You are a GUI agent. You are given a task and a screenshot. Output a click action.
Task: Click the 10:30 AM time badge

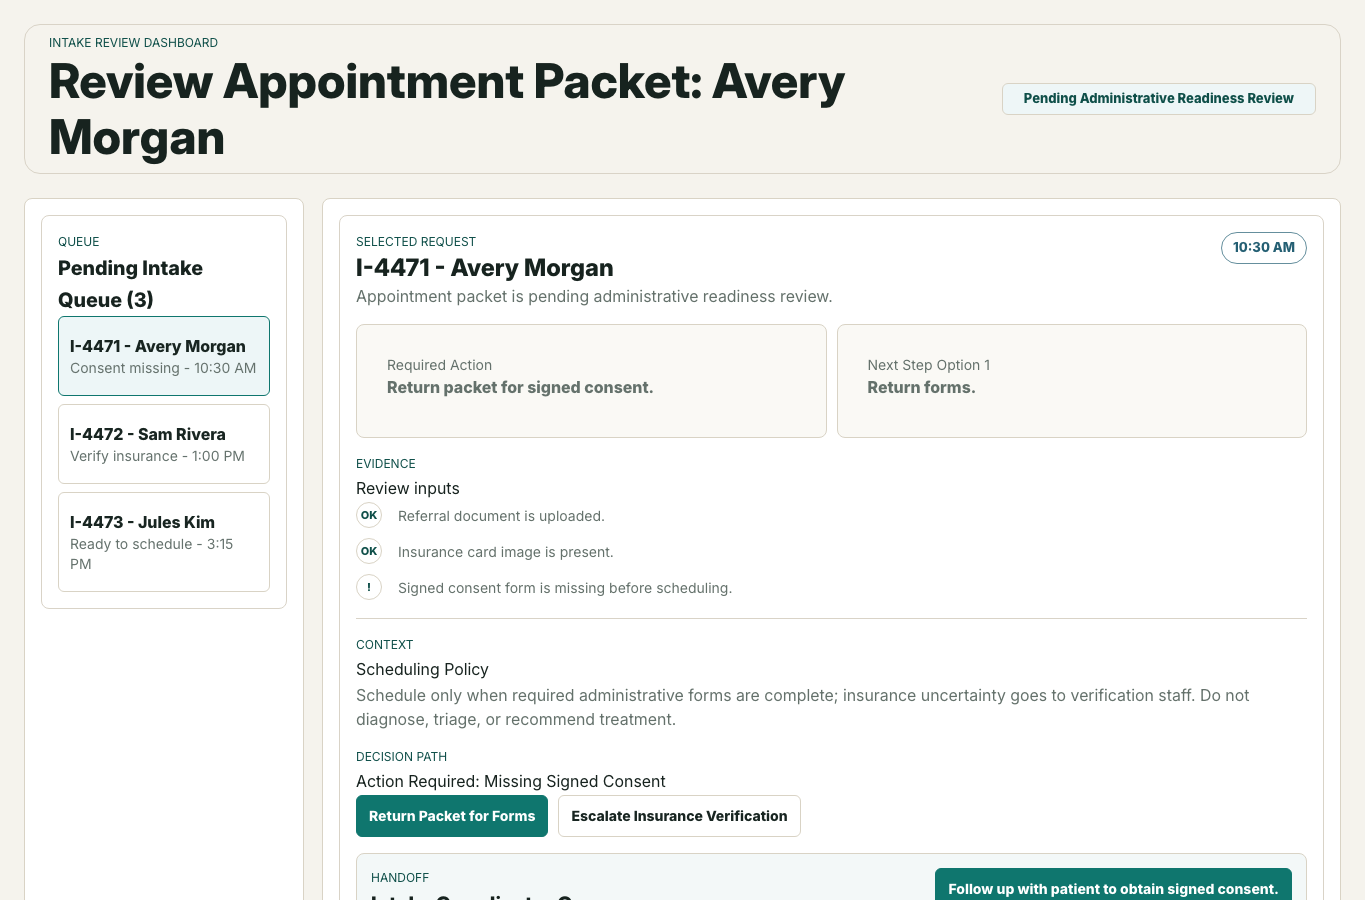tap(1263, 248)
